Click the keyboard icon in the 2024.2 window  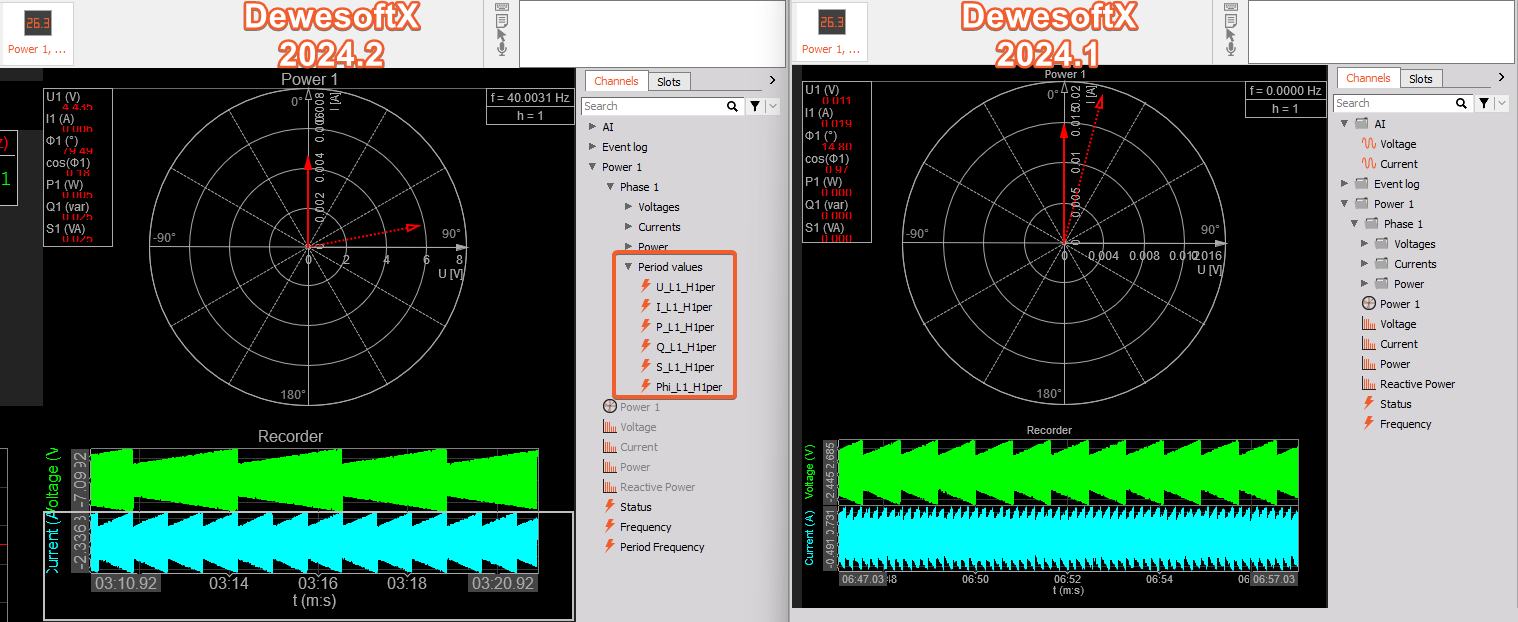coord(502,7)
